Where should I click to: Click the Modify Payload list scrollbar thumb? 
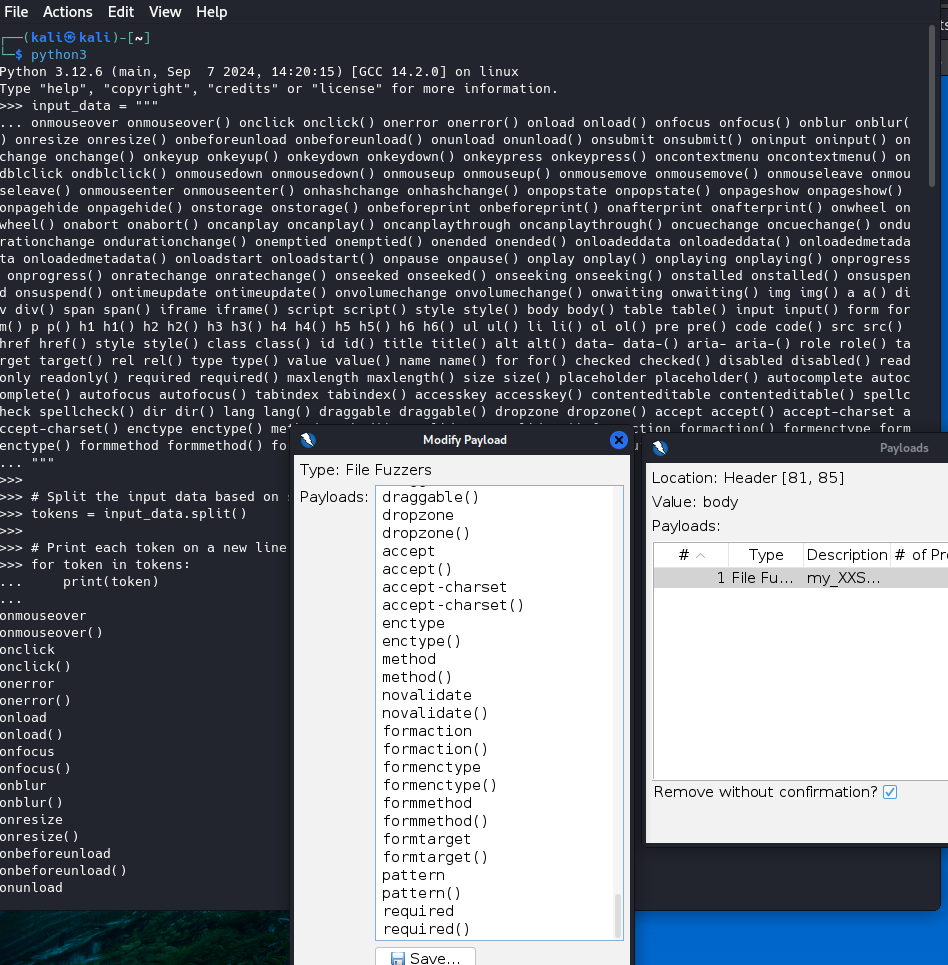(x=618, y=915)
